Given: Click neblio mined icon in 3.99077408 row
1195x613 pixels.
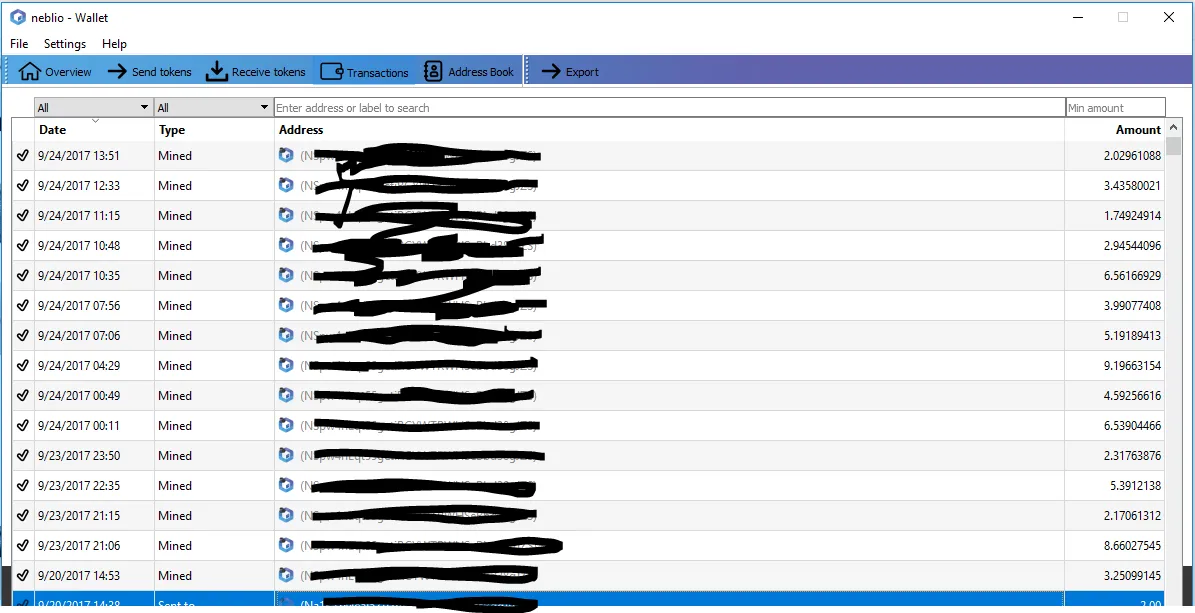Looking at the screenshot, I should [286, 305].
